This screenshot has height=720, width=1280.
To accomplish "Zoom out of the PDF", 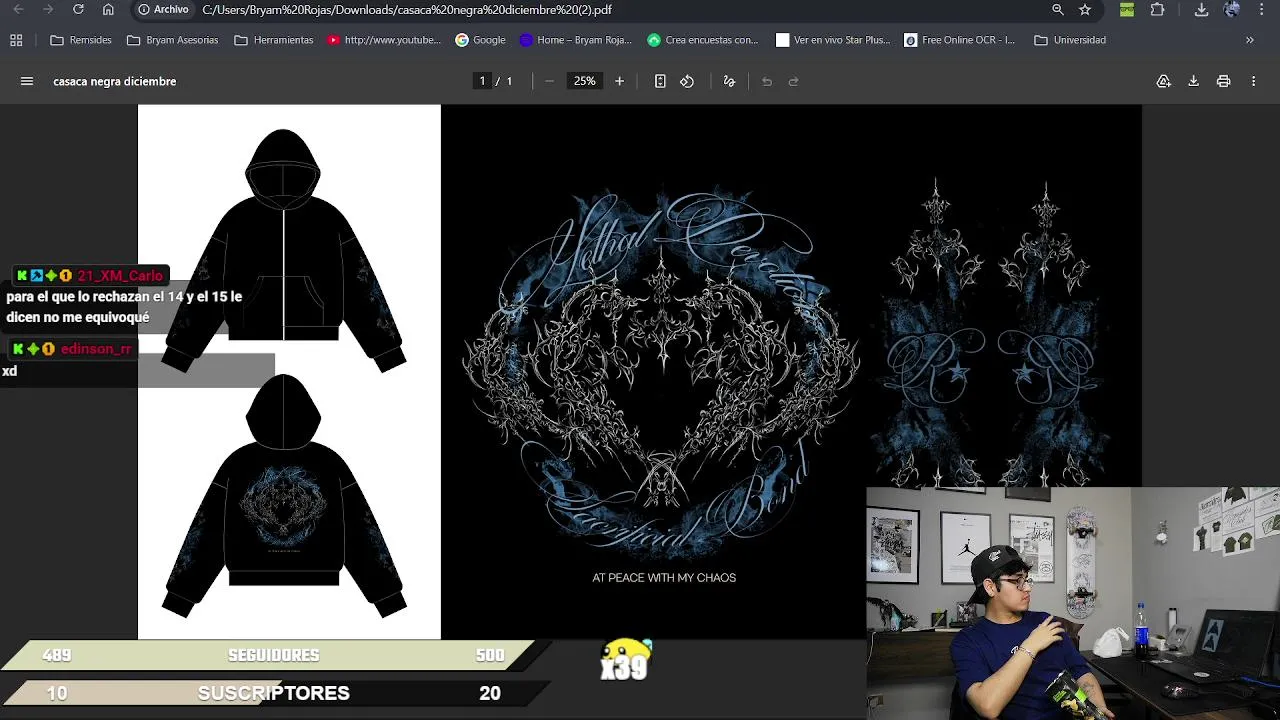I will tap(549, 81).
